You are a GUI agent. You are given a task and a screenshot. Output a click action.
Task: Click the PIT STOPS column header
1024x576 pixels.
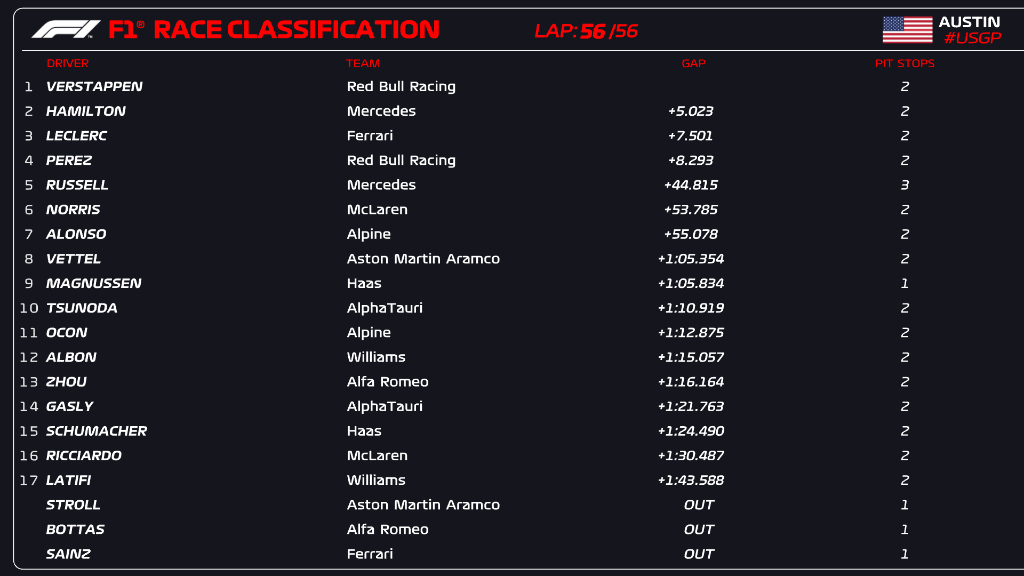click(903, 62)
